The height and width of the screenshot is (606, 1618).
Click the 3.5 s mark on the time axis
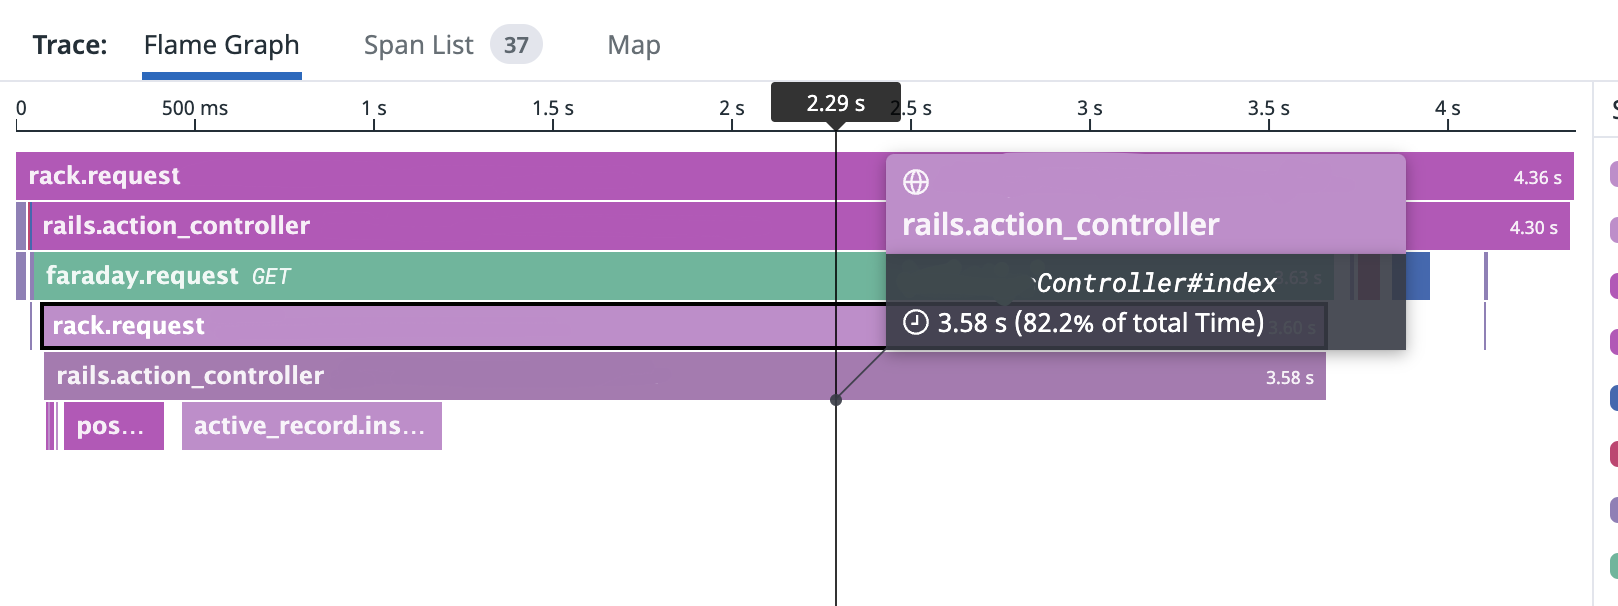[x=1268, y=108]
